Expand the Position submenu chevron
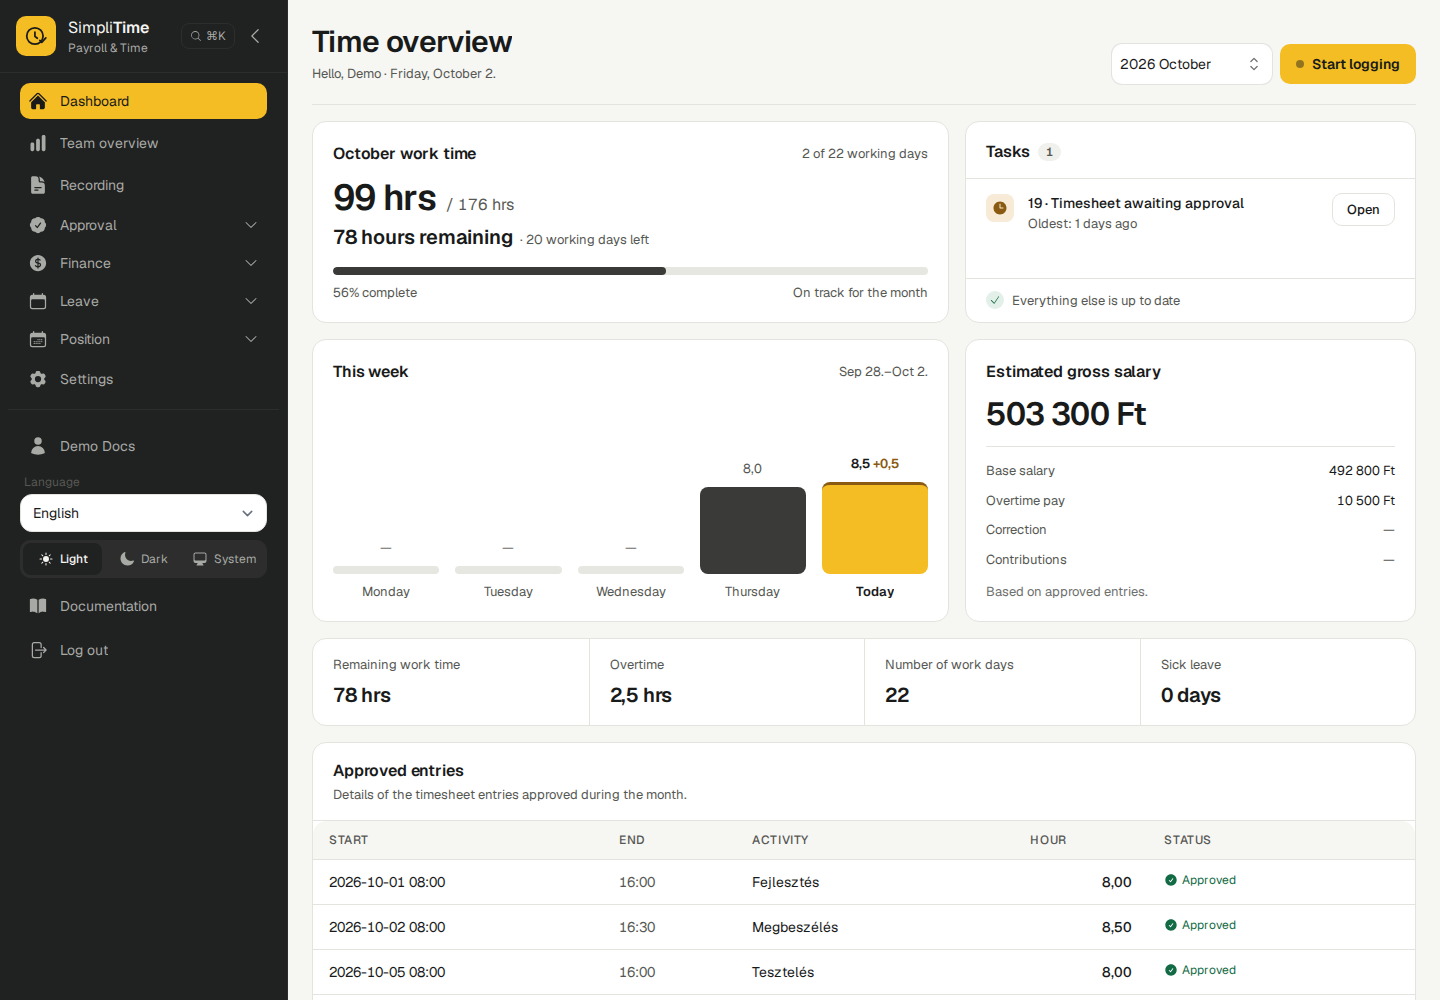This screenshot has height=1000, width=1440. click(x=251, y=339)
